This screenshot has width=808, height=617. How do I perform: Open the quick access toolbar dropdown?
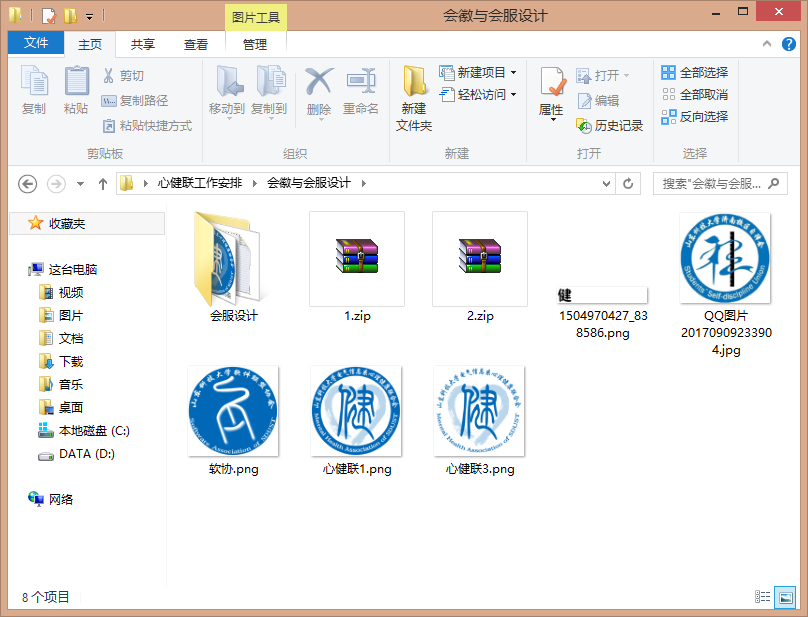pyautogui.click(x=90, y=15)
